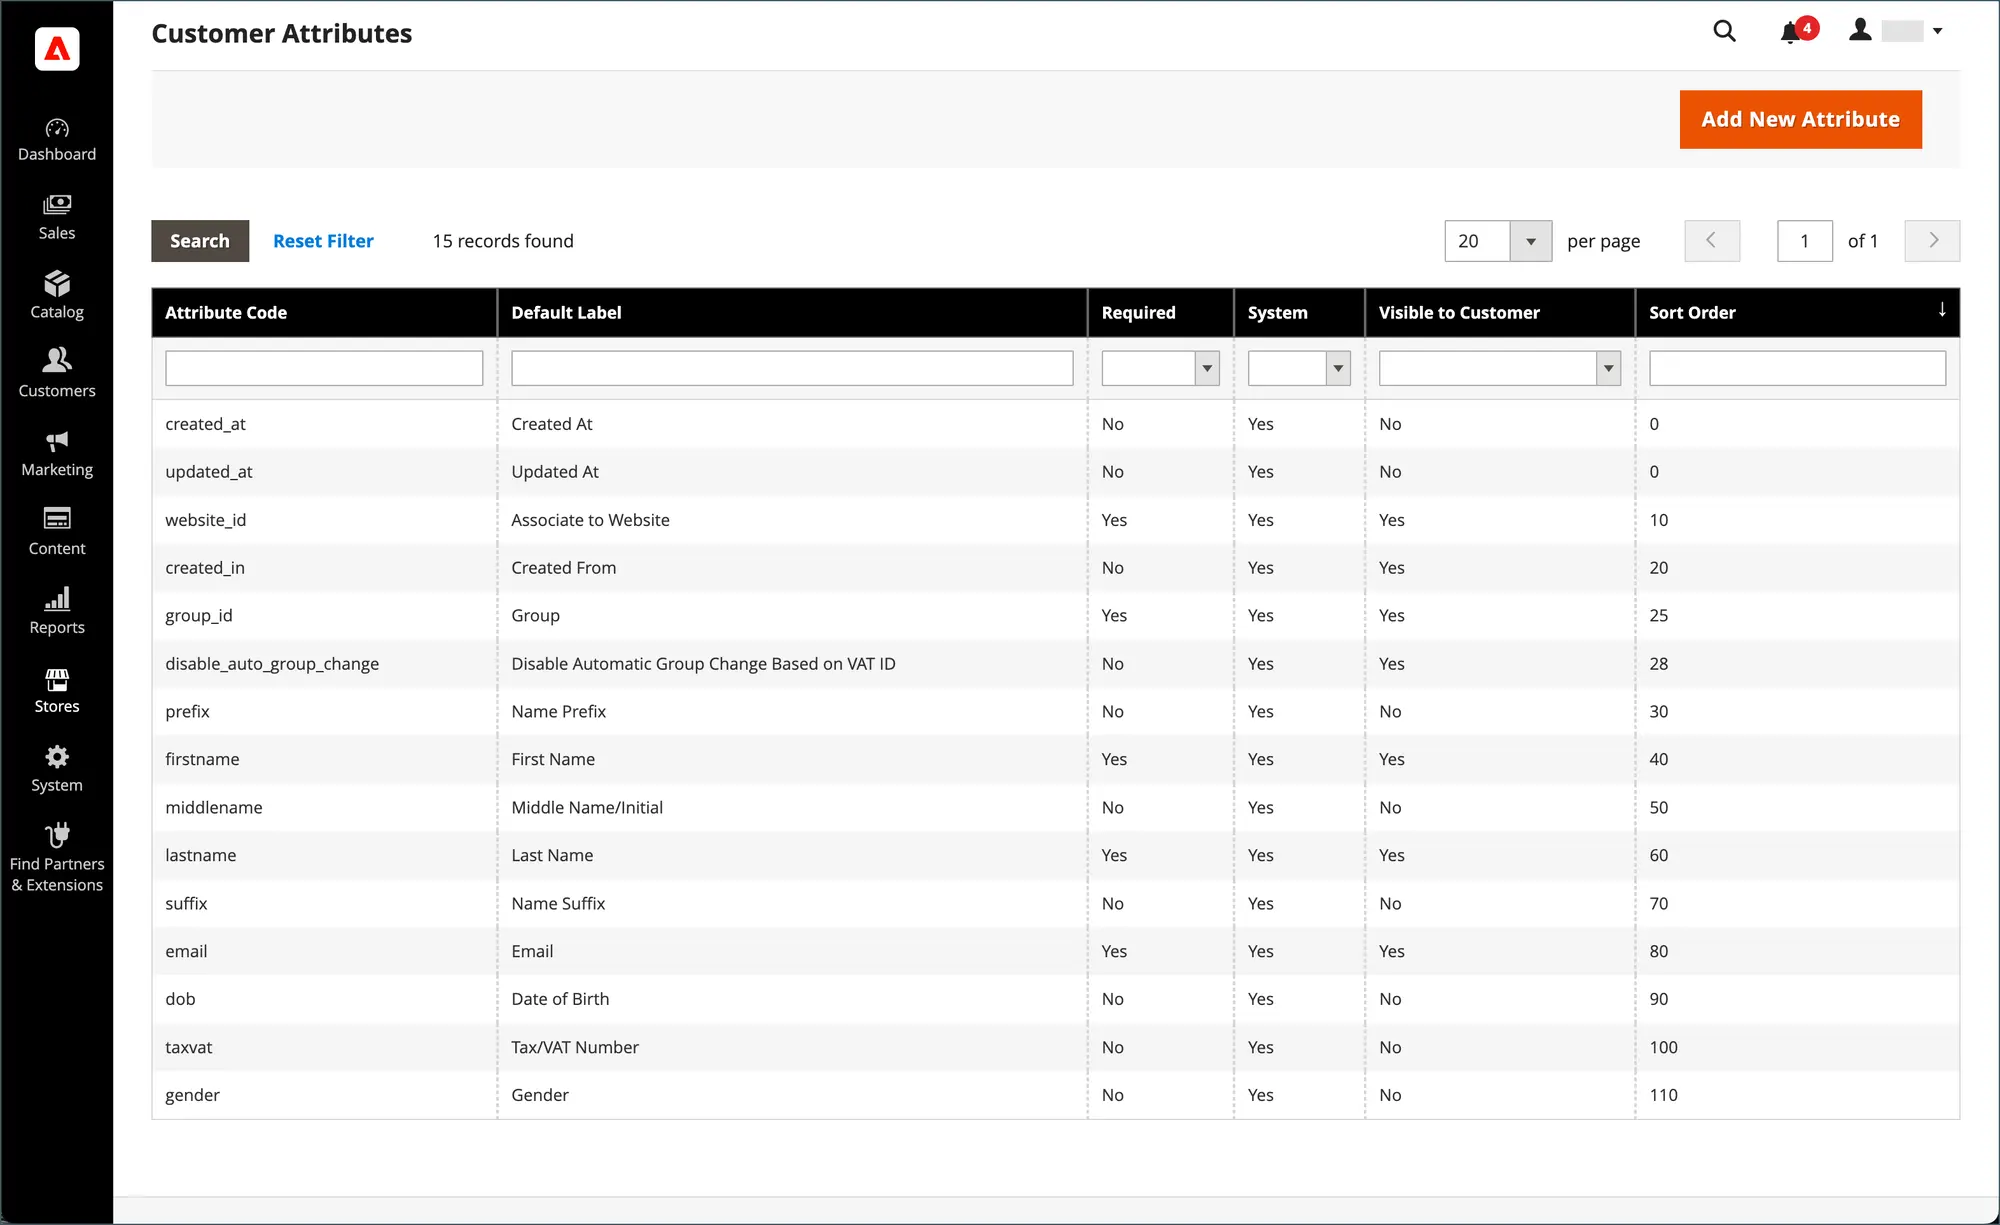Click the Reset Filter link

[x=323, y=241]
